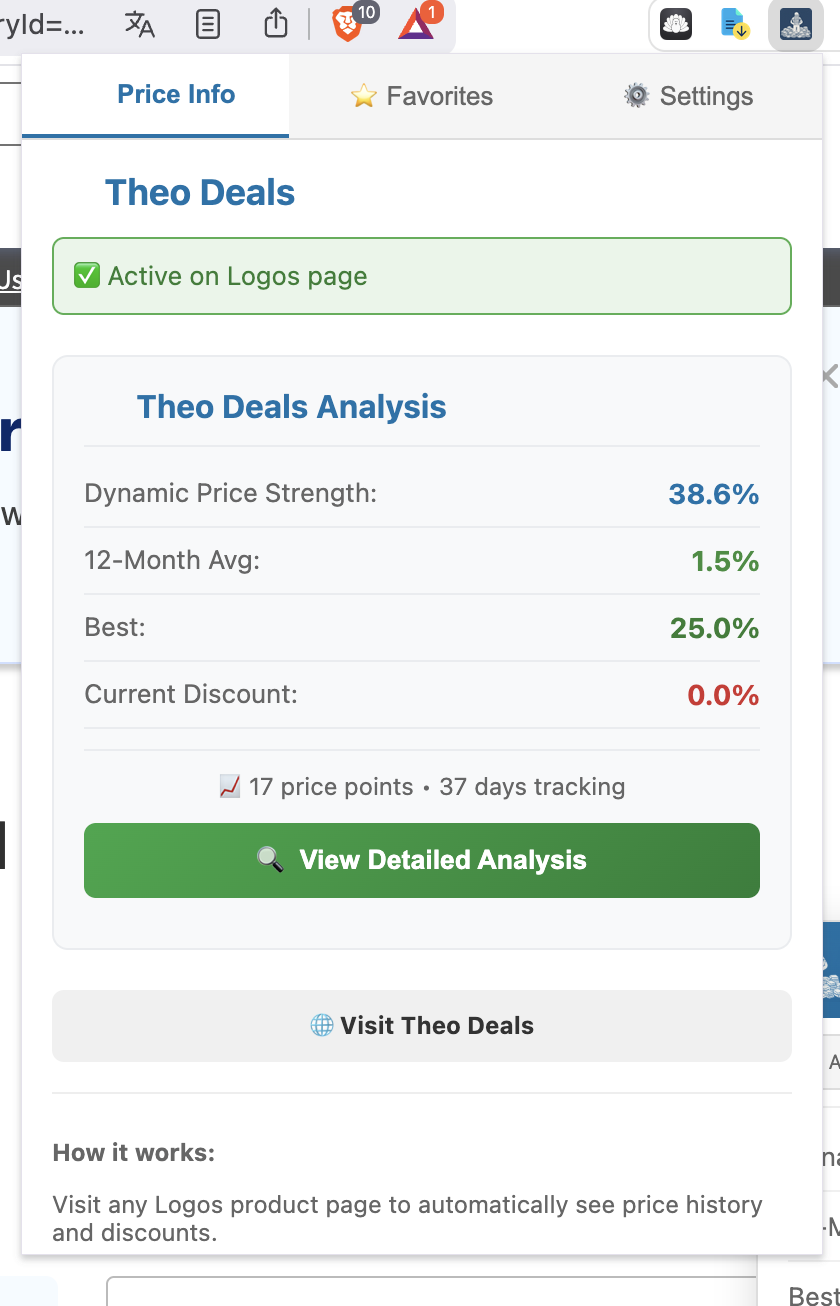Click the translate page icon

coord(139,24)
